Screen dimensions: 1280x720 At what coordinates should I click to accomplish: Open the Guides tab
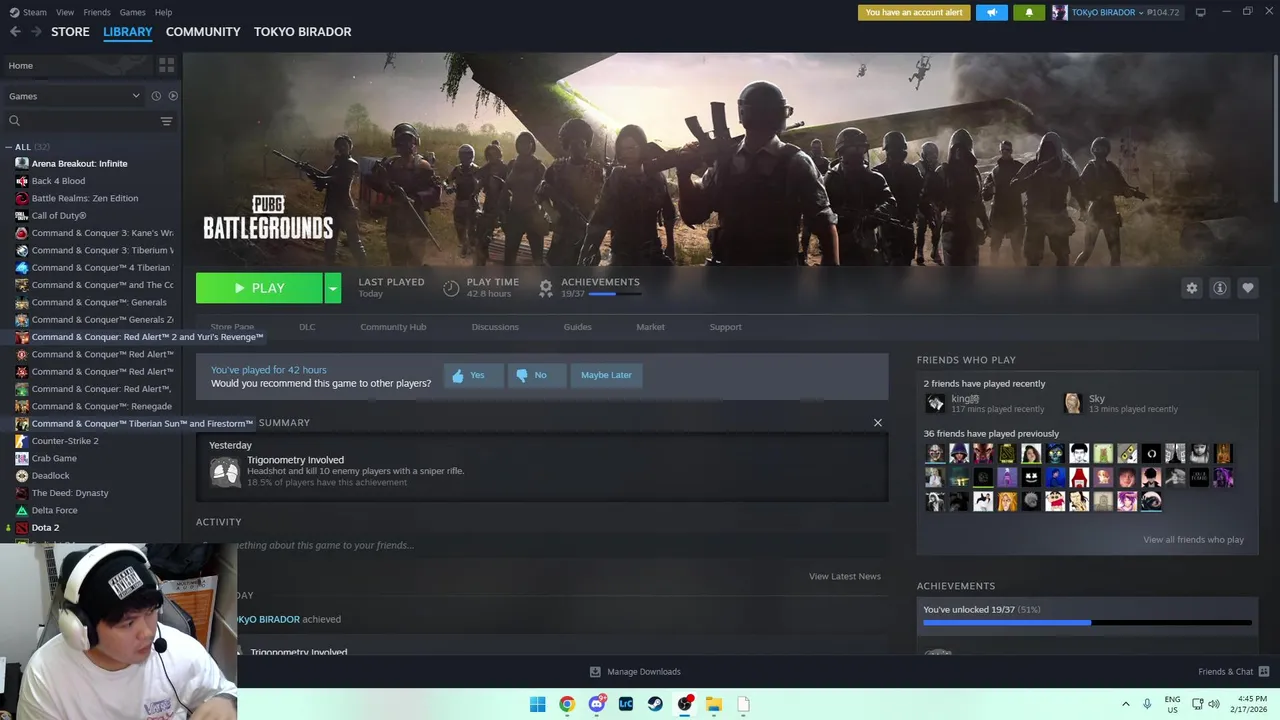point(577,327)
